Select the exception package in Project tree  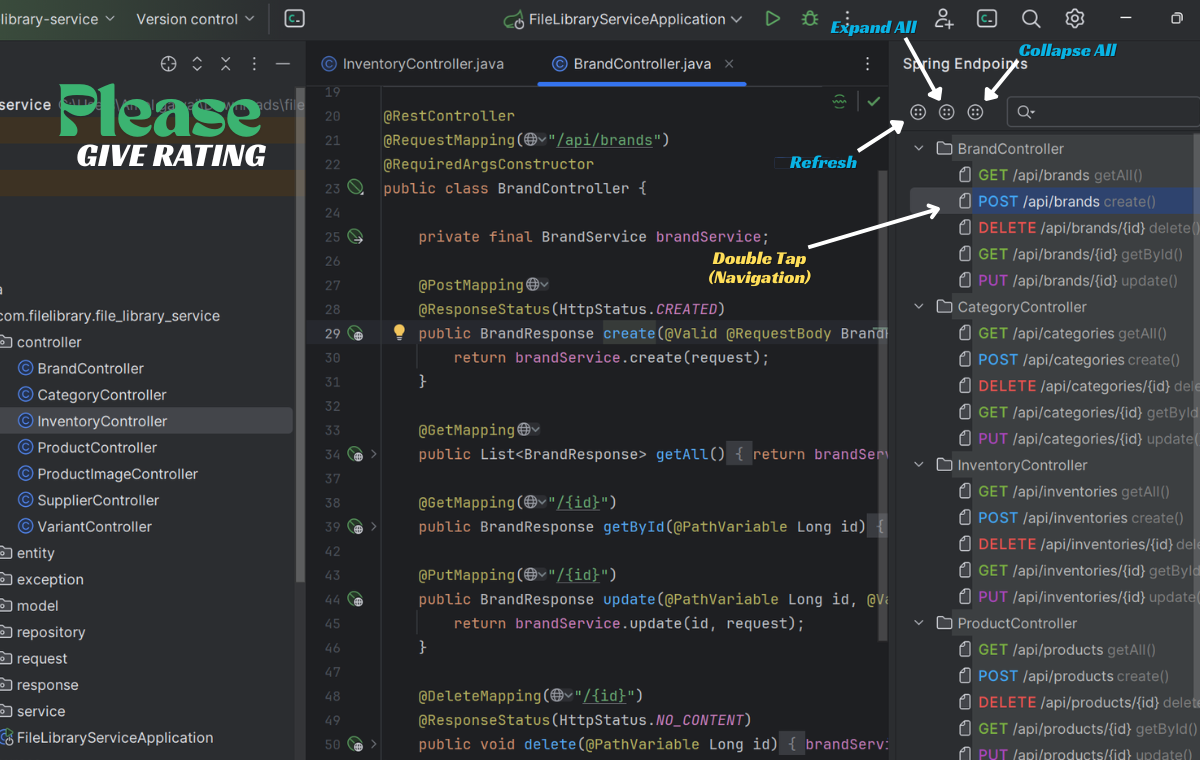click(50, 579)
